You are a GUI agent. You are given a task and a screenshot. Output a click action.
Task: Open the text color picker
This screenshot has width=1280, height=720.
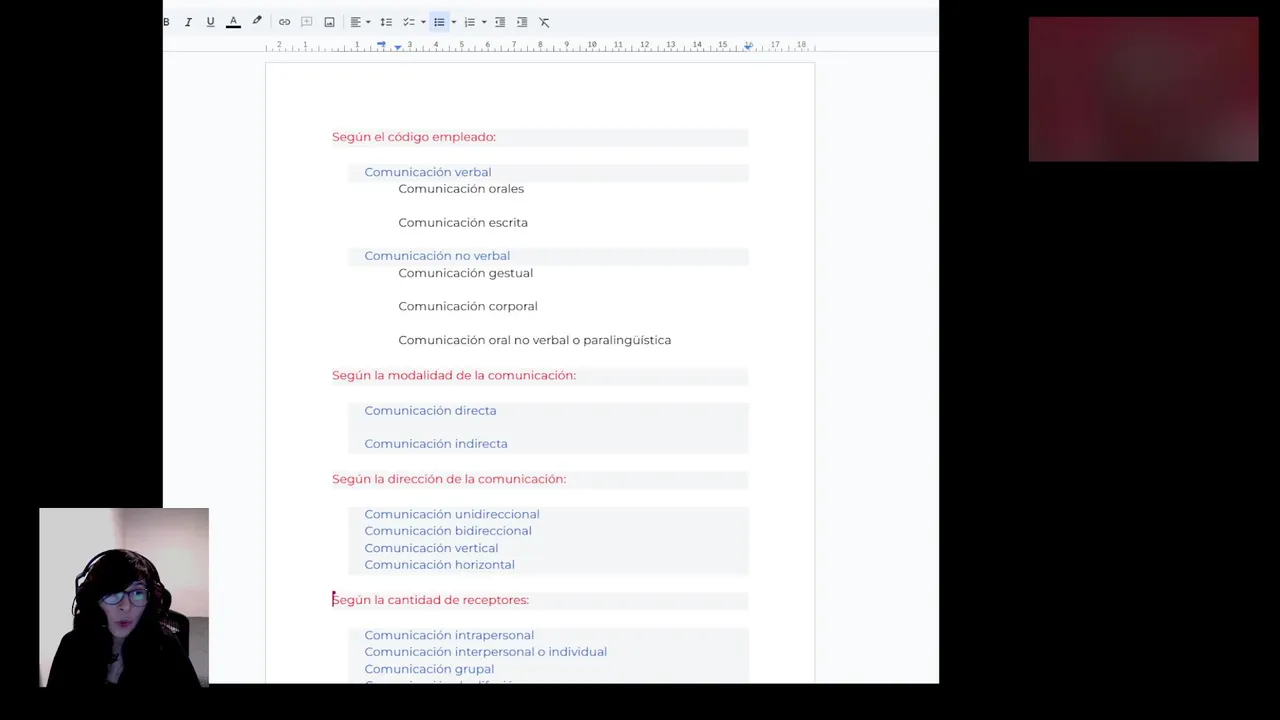click(233, 22)
